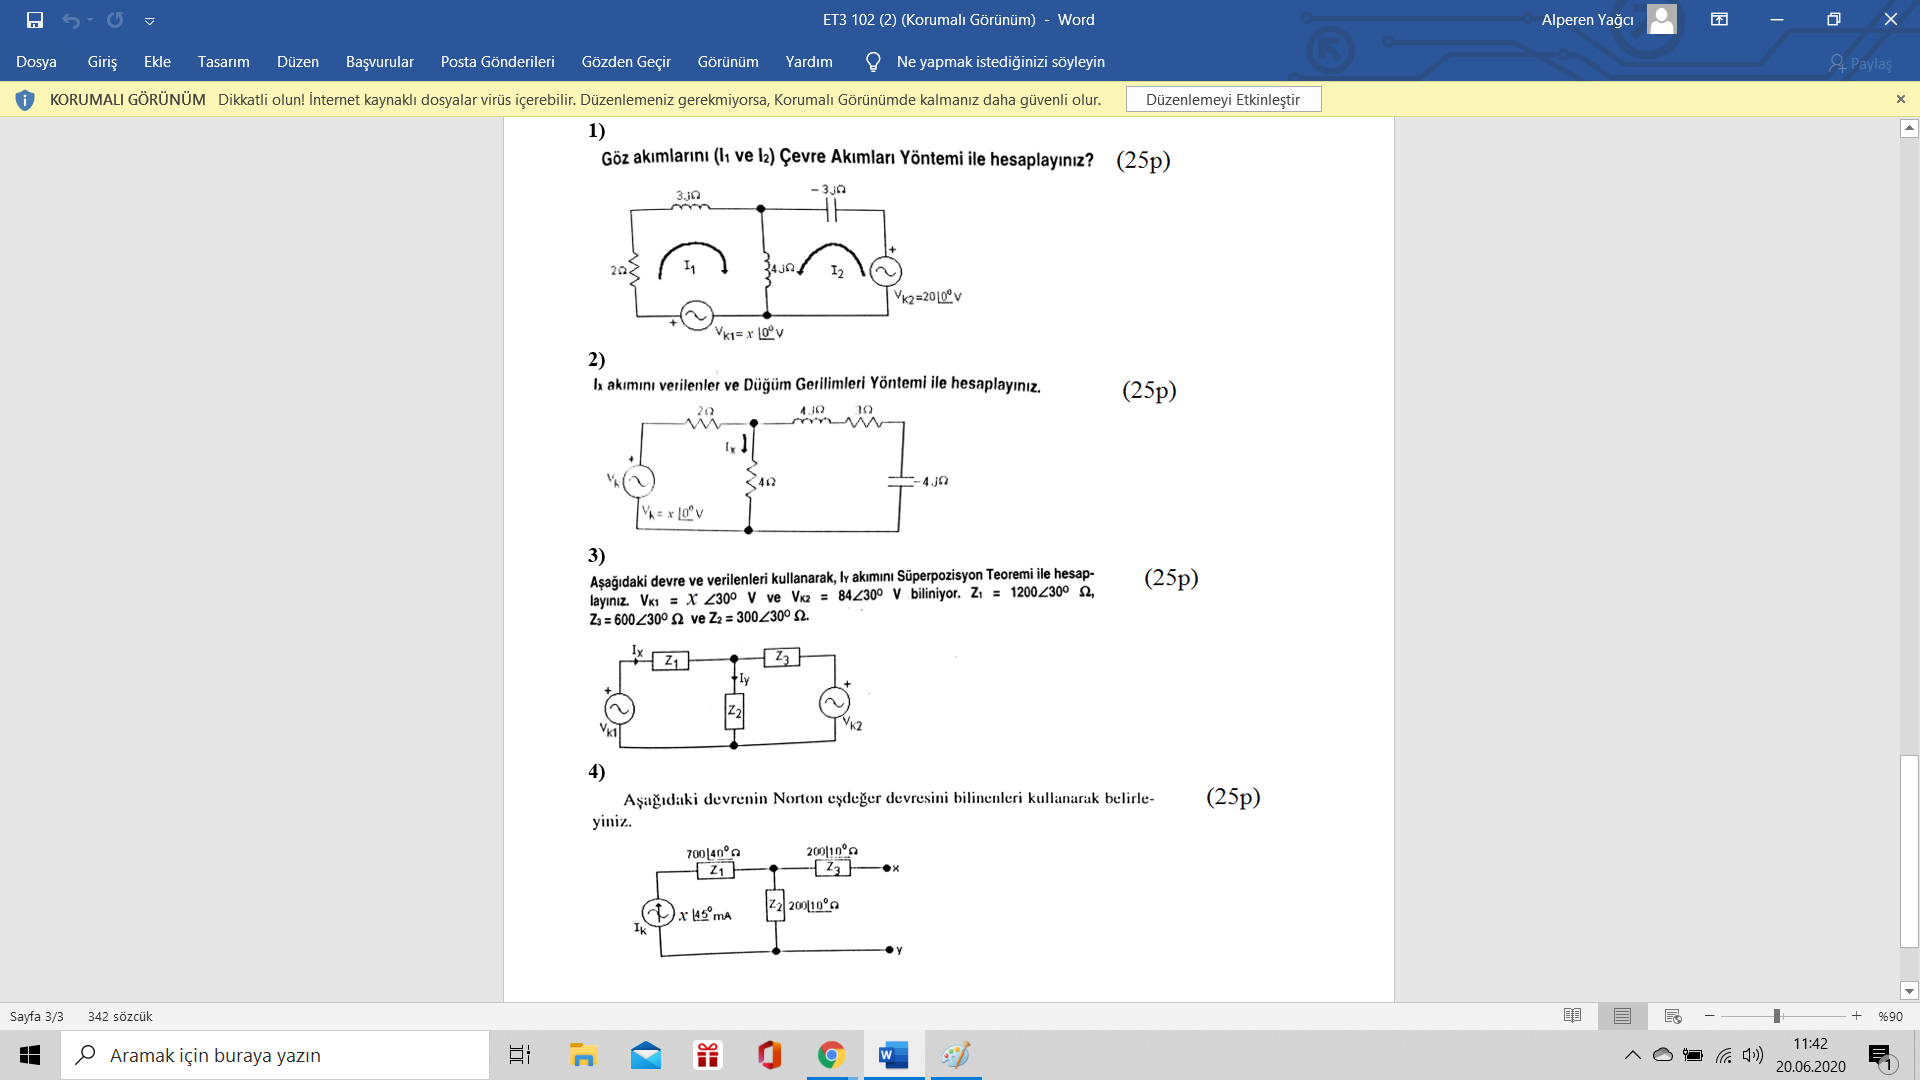
Task: Show hidden system tray icons
Action: pos(1632,1055)
